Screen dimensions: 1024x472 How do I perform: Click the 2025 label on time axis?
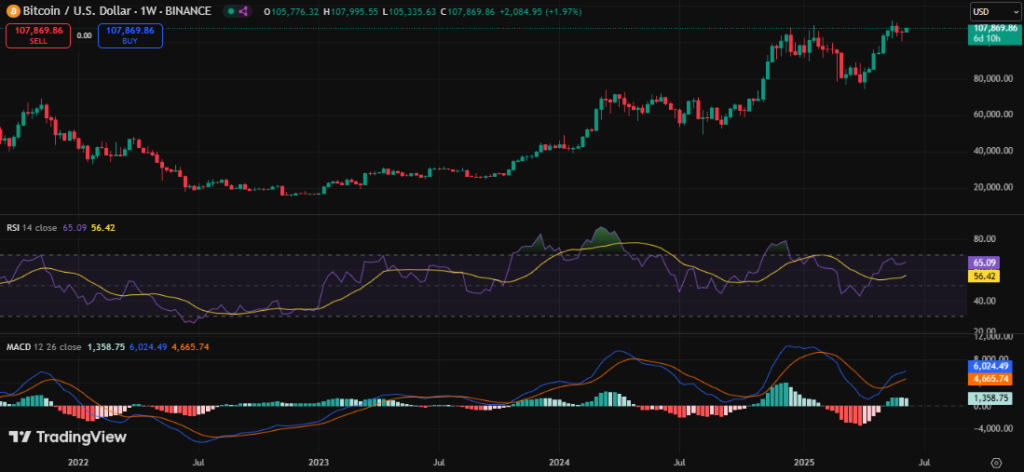click(804, 462)
